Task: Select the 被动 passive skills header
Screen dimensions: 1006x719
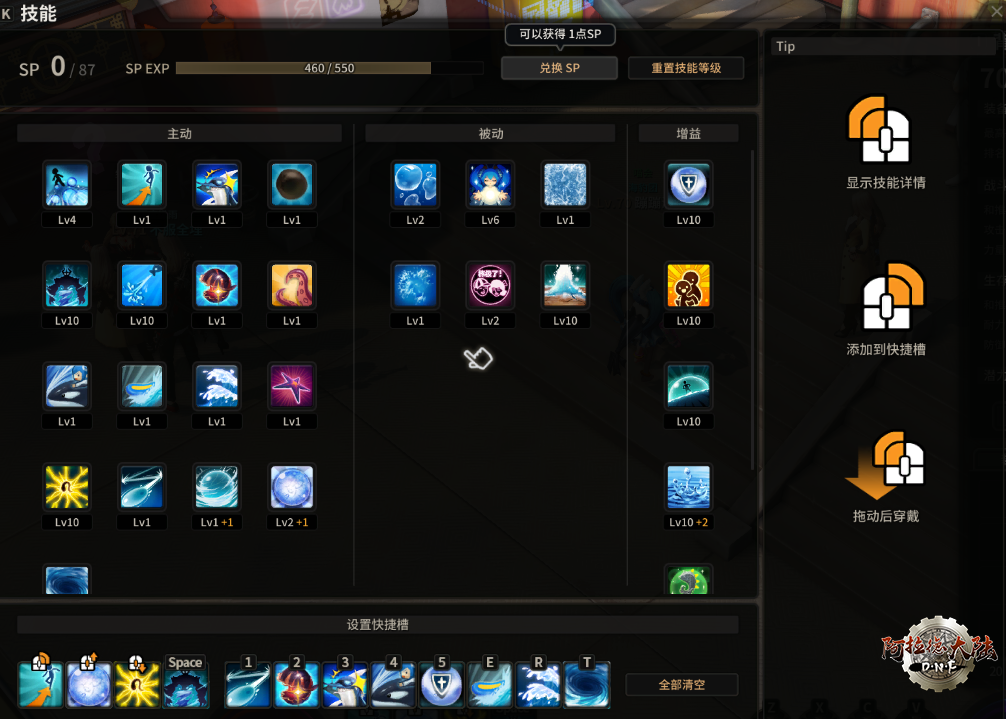Action: [x=491, y=133]
